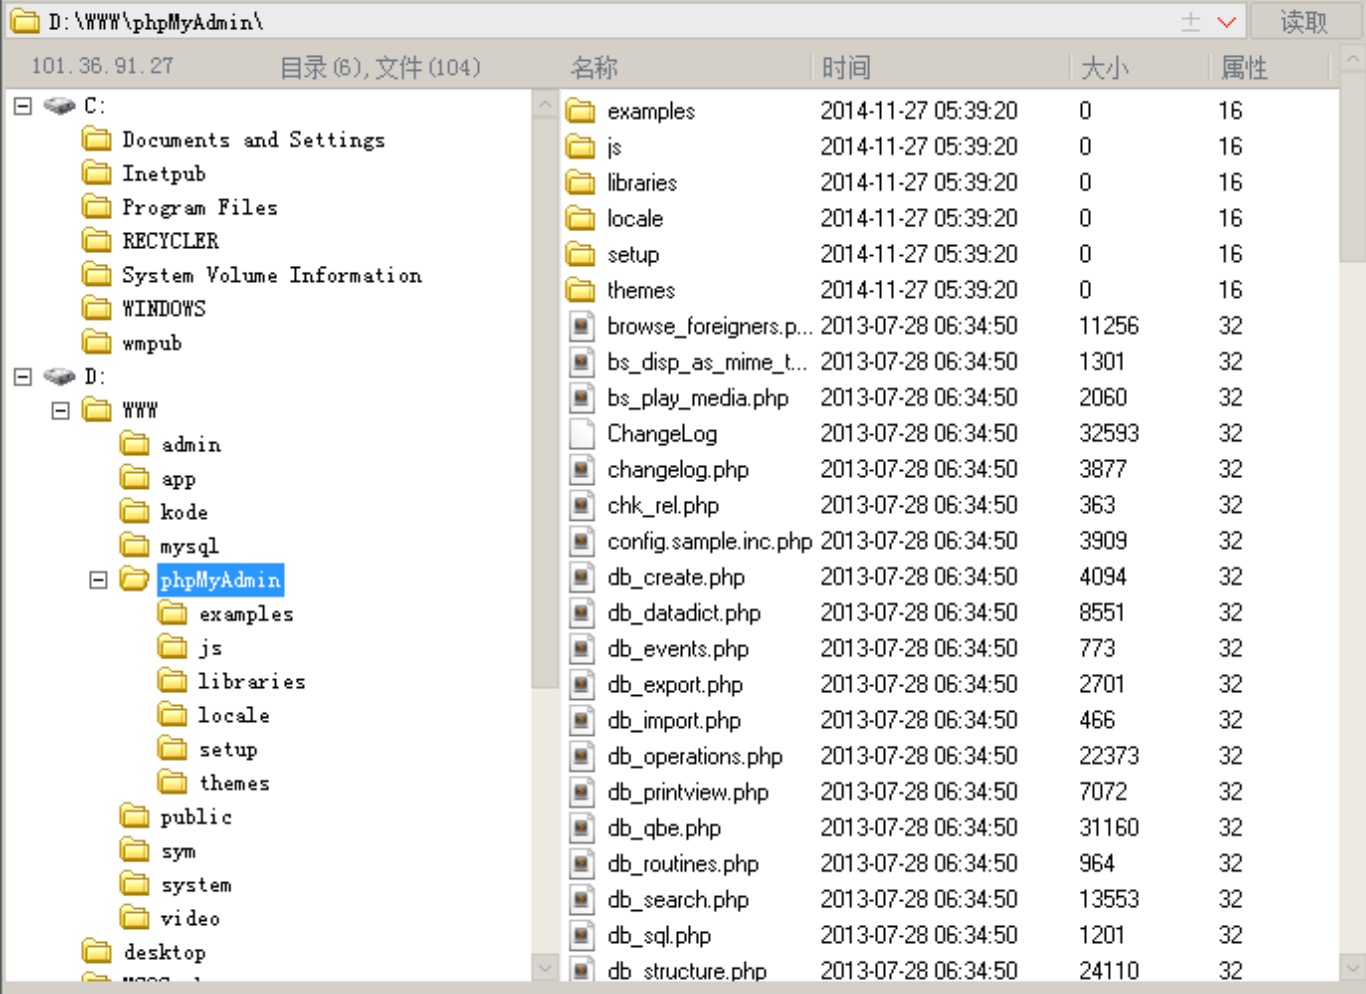Select the sym folder in tree
The height and width of the screenshot is (994, 1366).
click(178, 851)
